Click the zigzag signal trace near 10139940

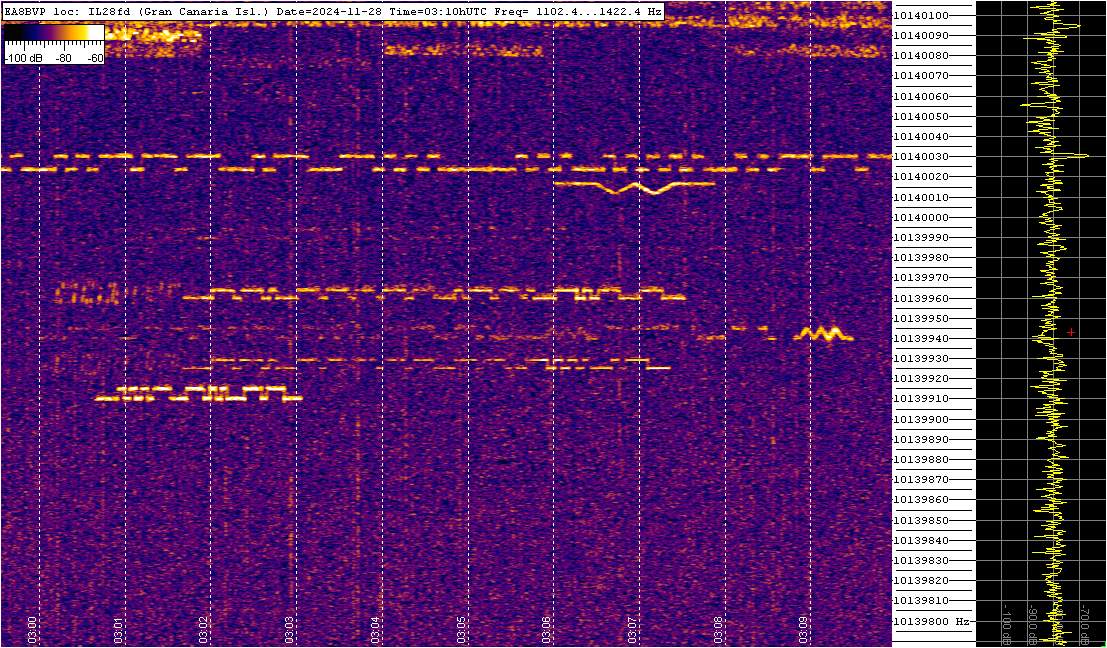click(x=823, y=334)
